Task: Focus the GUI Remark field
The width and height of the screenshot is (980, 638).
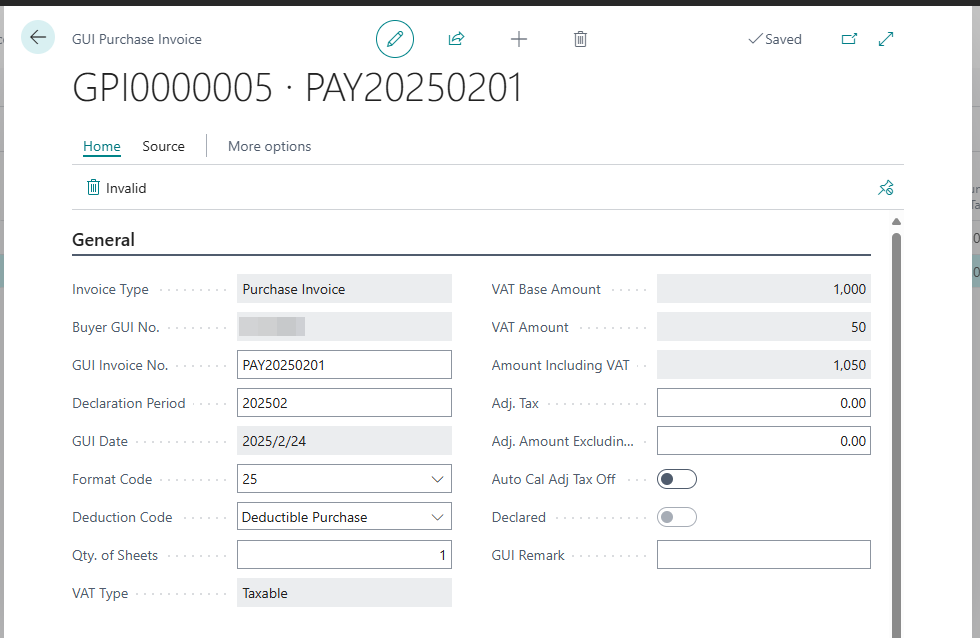Action: click(764, 555)
